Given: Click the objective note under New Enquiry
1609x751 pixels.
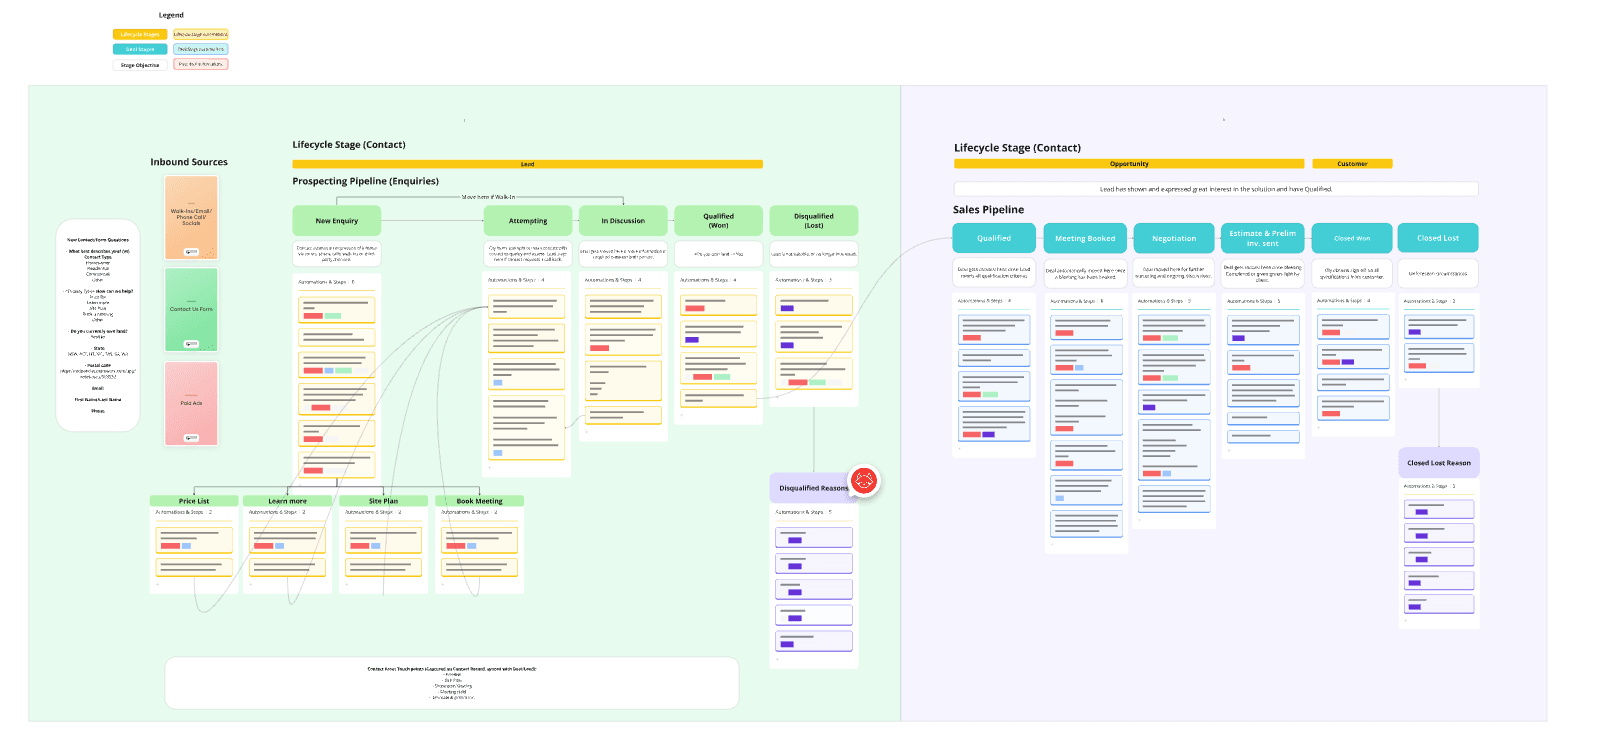Looking at the screenshot, I should [x=337, y=254].
